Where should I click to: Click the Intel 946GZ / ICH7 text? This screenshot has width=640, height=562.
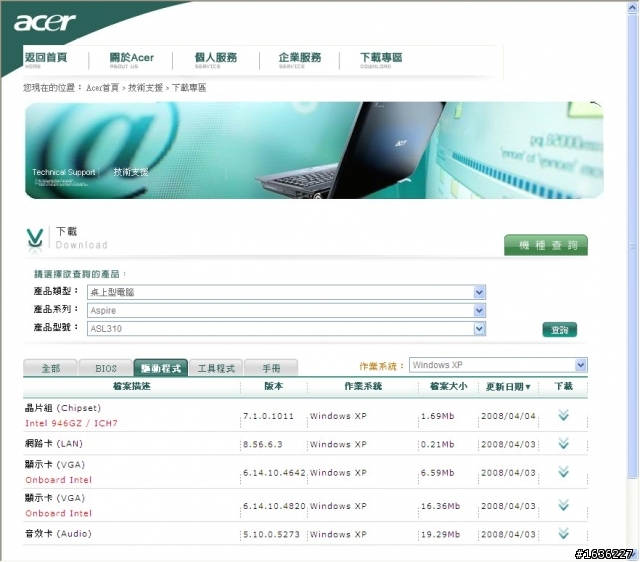[71, 423]
